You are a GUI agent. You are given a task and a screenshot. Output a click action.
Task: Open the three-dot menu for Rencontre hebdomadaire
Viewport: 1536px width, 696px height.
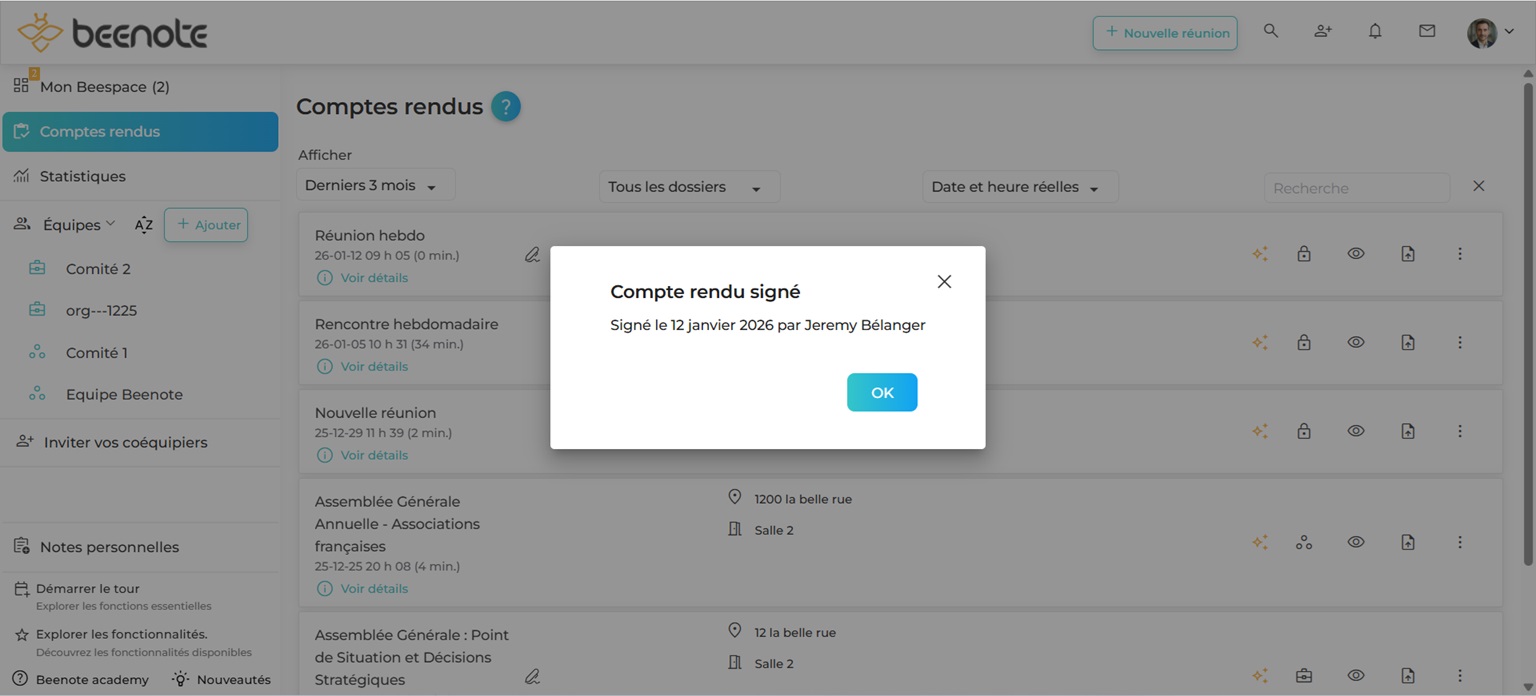pos(1460,341)
